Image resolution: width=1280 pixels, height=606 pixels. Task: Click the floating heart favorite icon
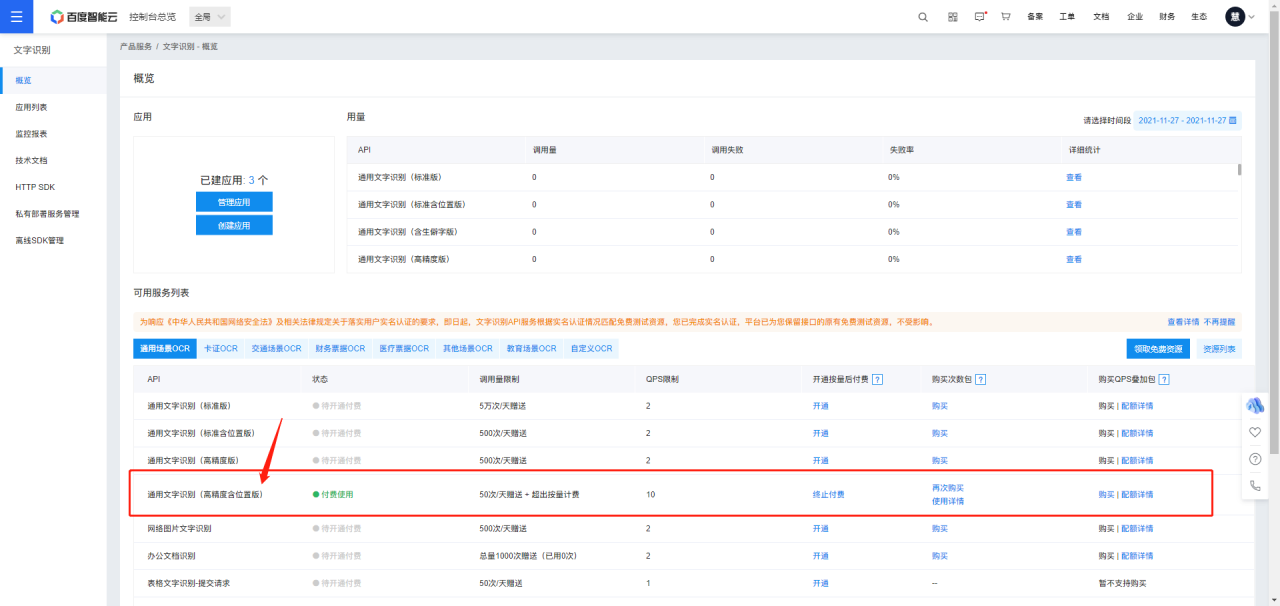coord(1255,432)
